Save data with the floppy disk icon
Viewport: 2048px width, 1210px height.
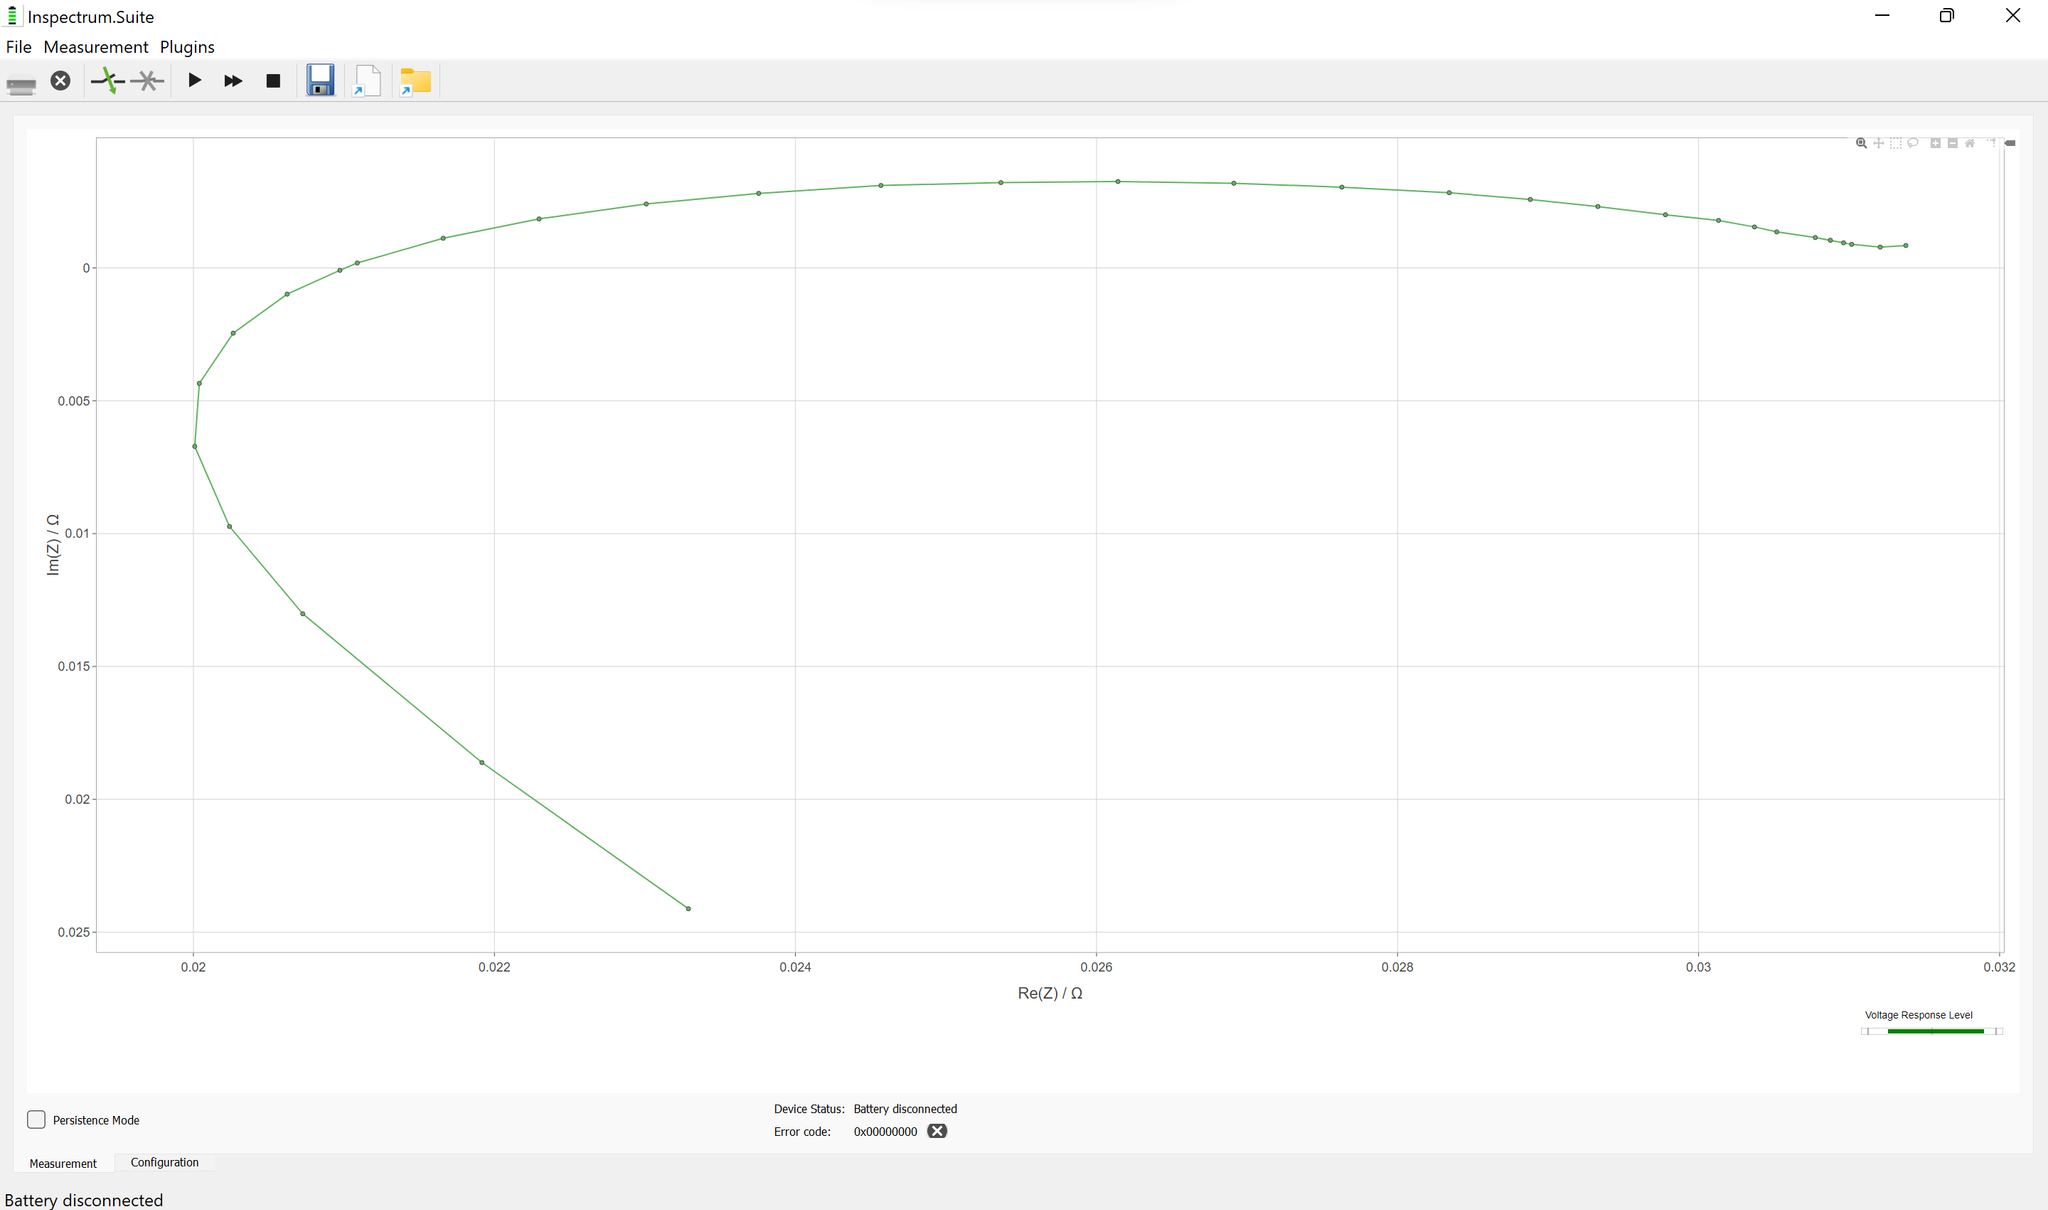(x=320, y=80)
